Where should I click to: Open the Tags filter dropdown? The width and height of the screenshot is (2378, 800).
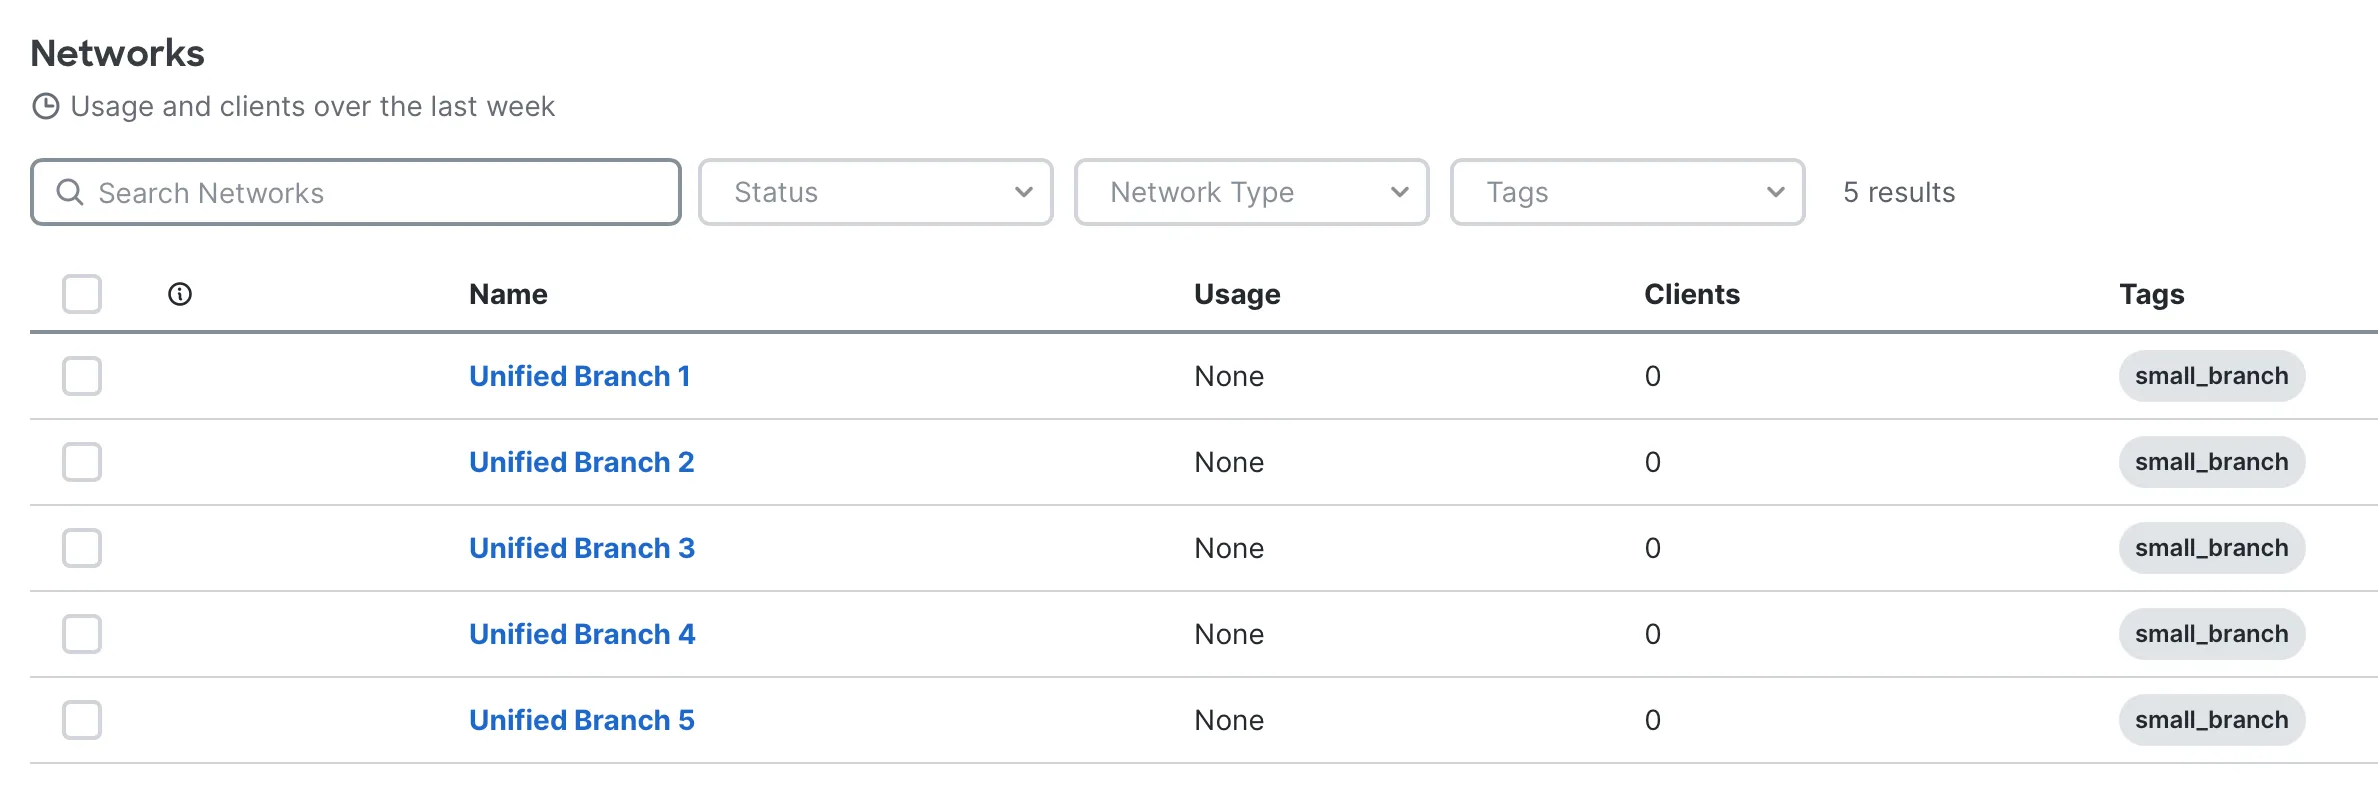click(x=1627, y=192)
